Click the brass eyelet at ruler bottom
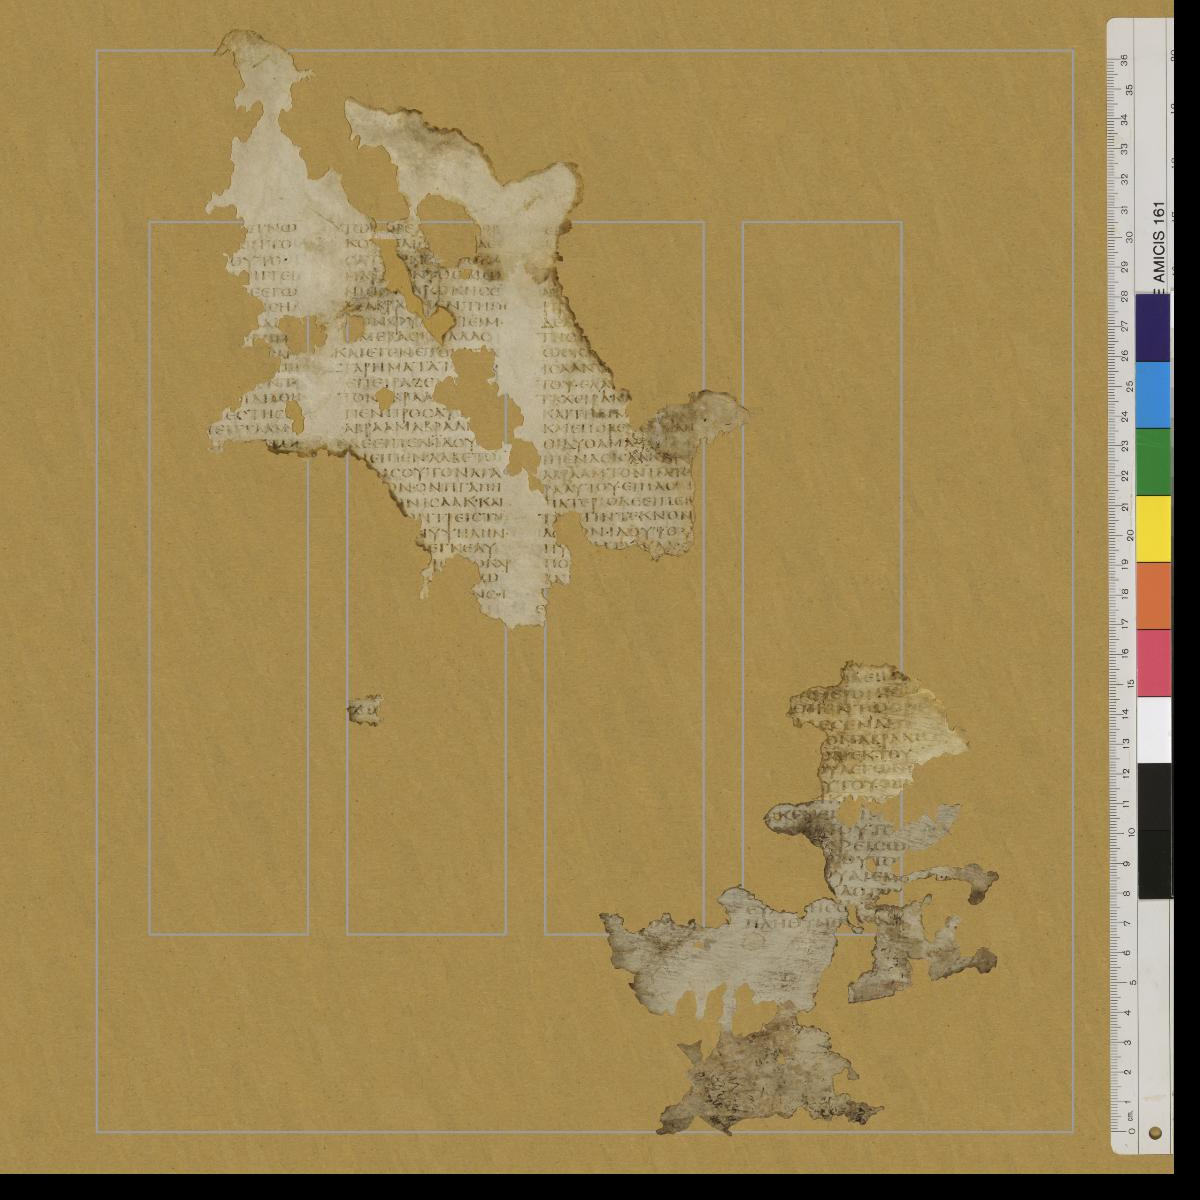Image resolution: width=1200 pixels, height=1200 pixels. coord(1156,1135)
